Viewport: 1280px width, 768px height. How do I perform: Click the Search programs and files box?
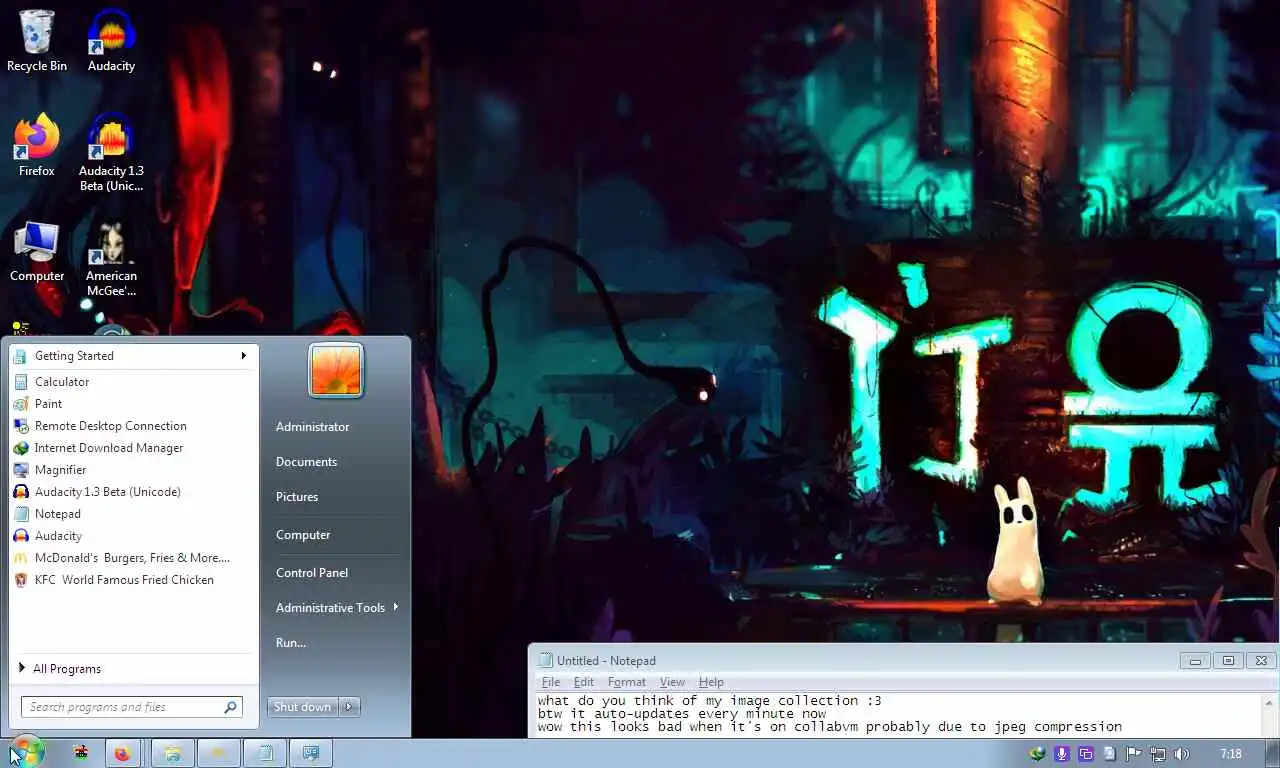click(x=132, y=707)
